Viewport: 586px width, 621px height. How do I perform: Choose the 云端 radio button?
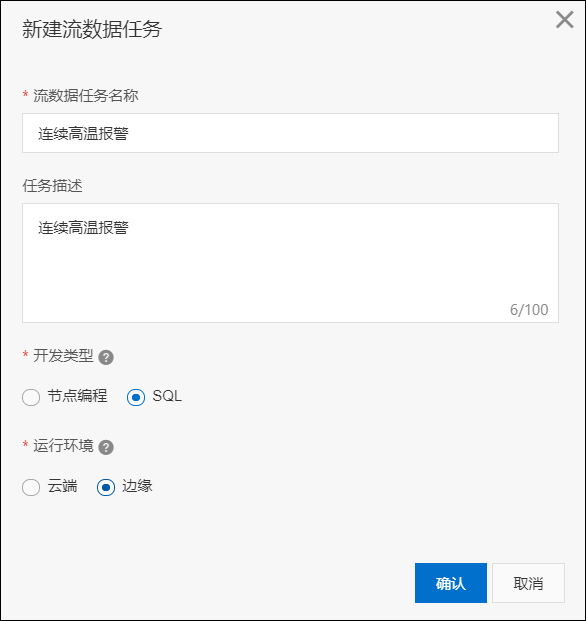pyautogui.click(x=31, y=487)
